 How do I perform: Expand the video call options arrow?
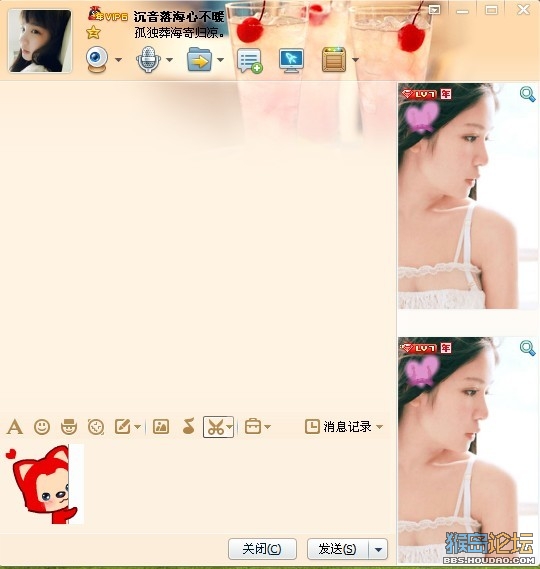(x=119, y=60)
